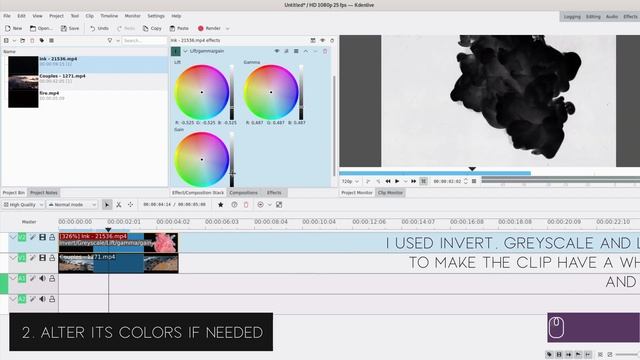Image resolution: width=640 pixels, height=360 pixels.
Task: Click the Gamma color wheel
Action: [x=271, y=92]
